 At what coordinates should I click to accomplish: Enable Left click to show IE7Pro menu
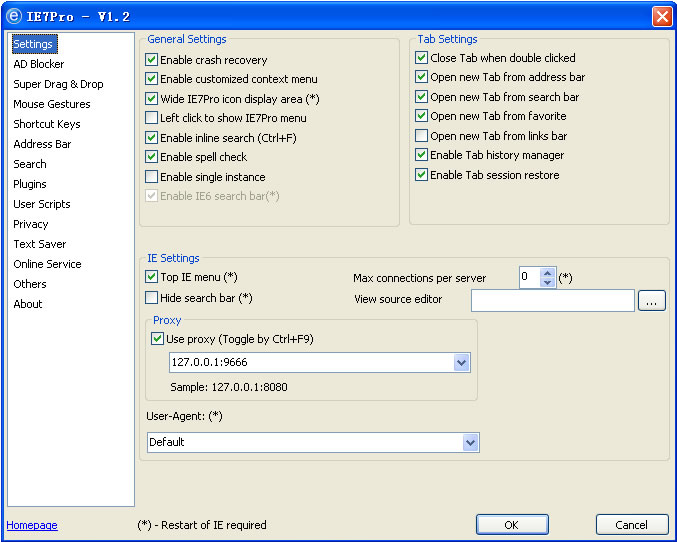pyautogui.click(x=151, y=117)
